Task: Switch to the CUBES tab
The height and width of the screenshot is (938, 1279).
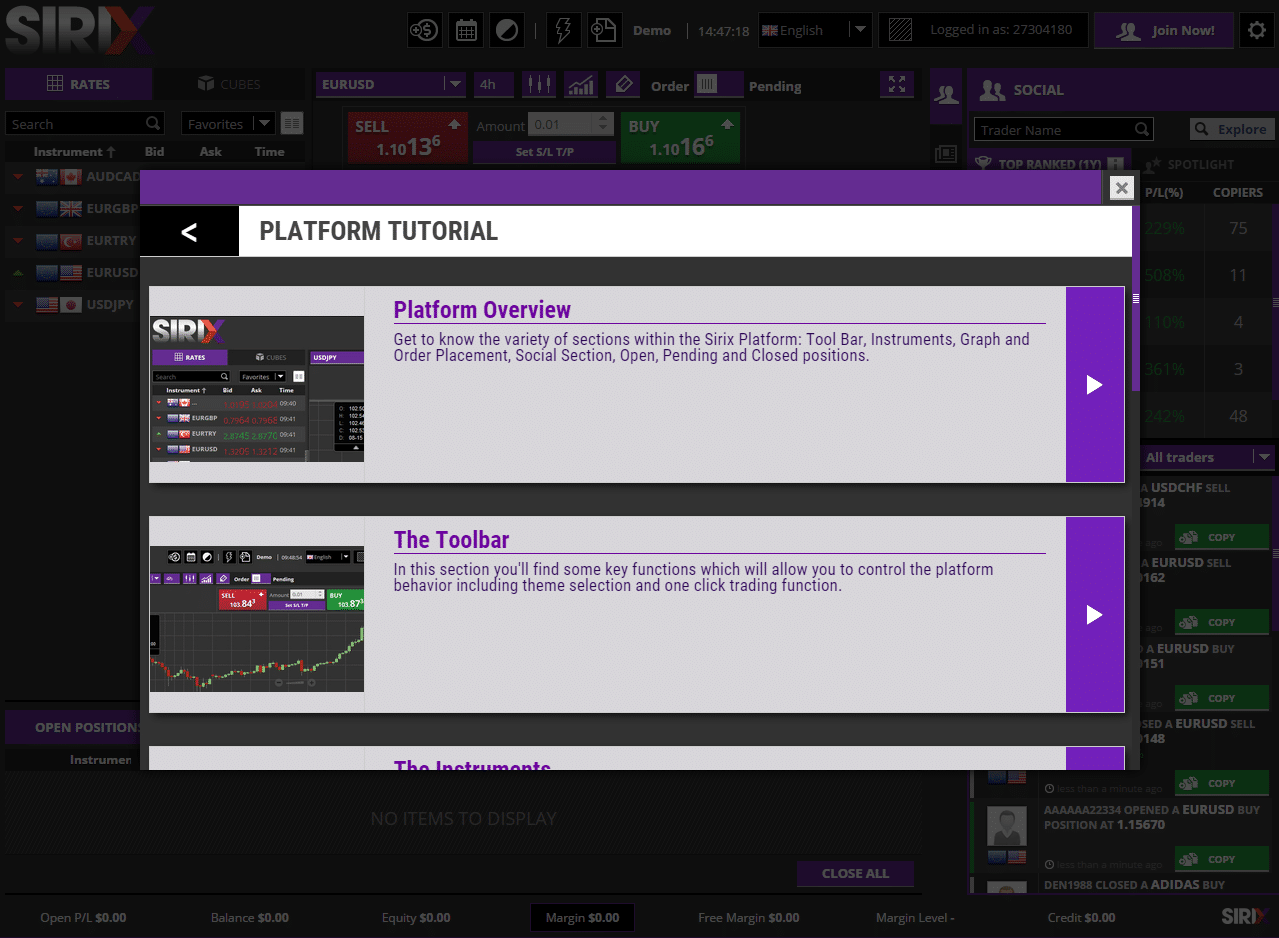Action: coord(229,84)
